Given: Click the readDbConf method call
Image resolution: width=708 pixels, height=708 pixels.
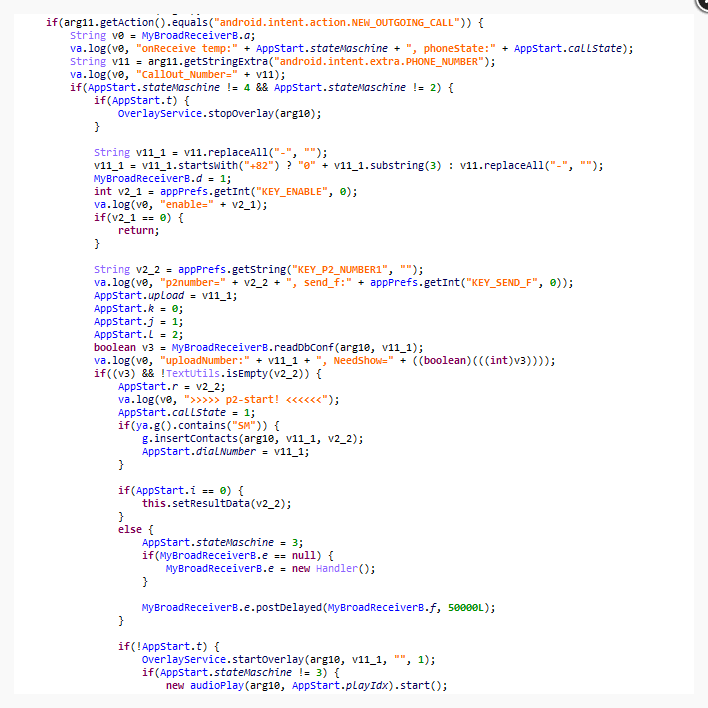Looking at the screenshot, I should (297, 348).
